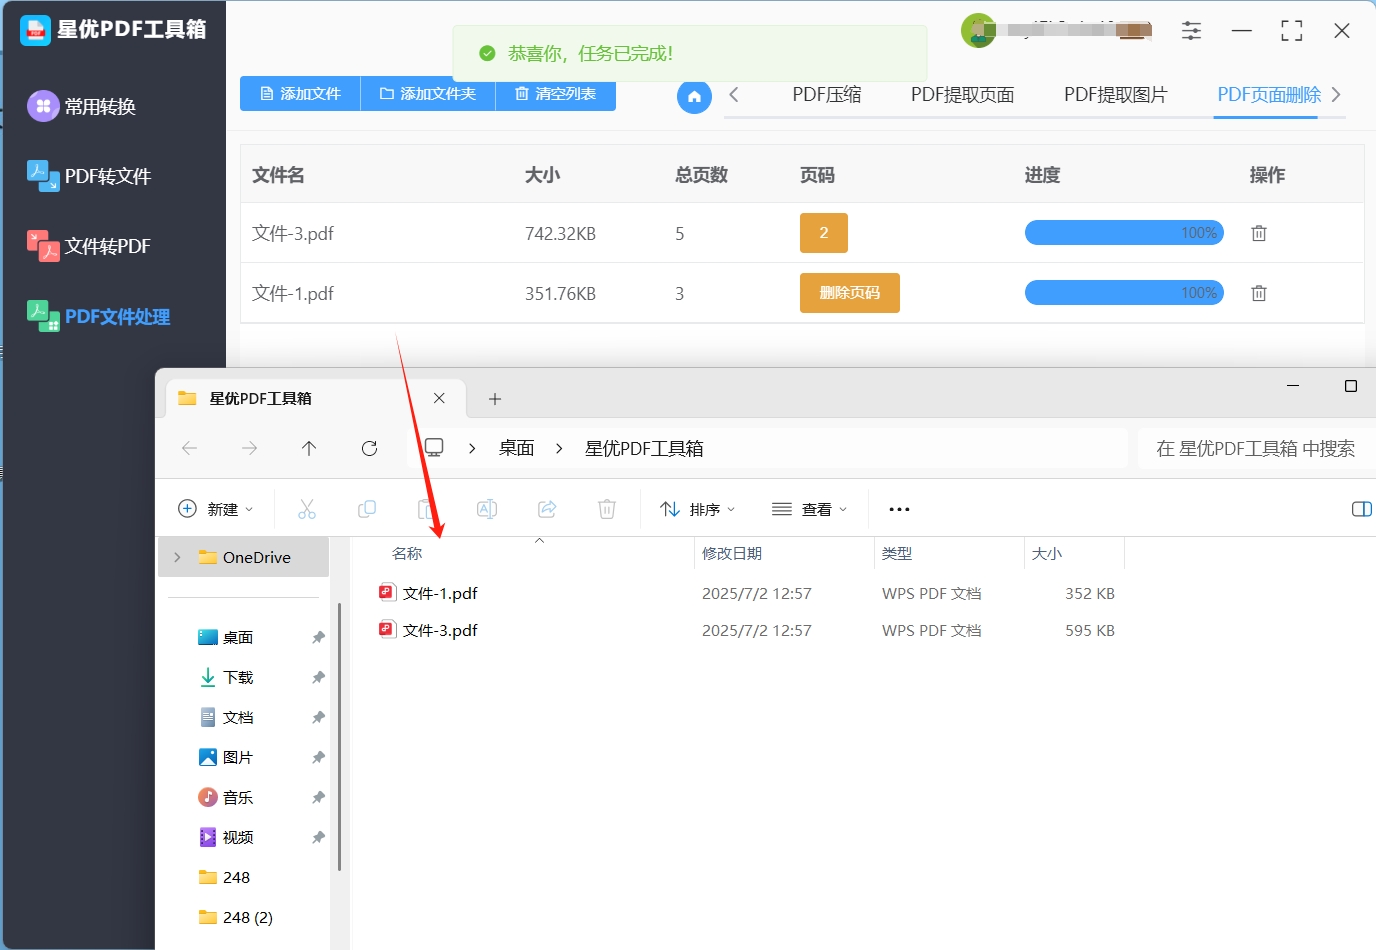Click the Explorer search box
Image resolution: width=1376 pixels, height=950 pixels.
click(1256, 448)
